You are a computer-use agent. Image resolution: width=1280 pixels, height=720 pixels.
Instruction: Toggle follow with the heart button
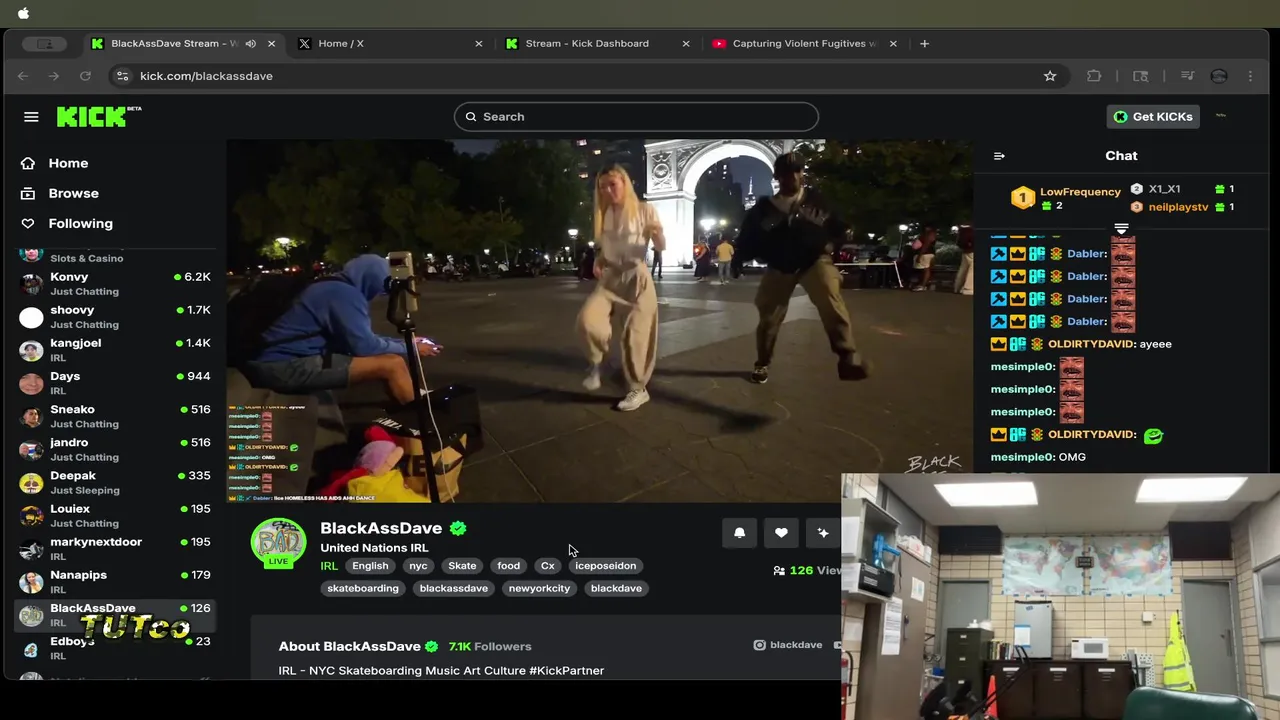point(781,533)
